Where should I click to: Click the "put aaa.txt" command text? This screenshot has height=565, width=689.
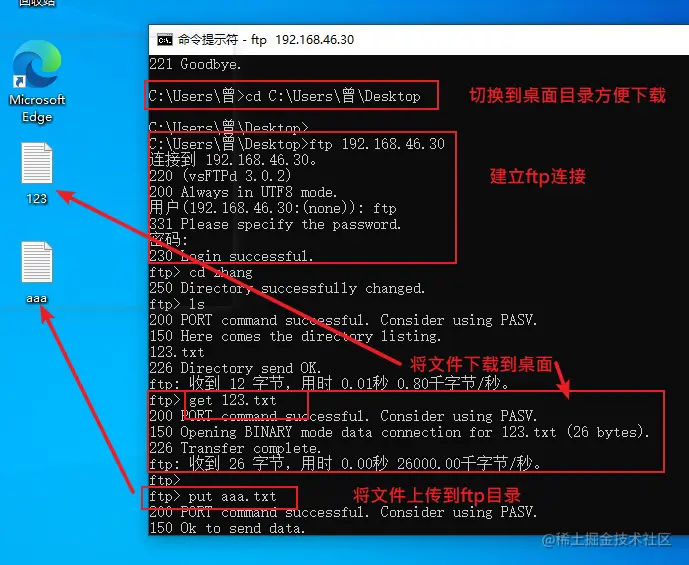tap(232, 496)
